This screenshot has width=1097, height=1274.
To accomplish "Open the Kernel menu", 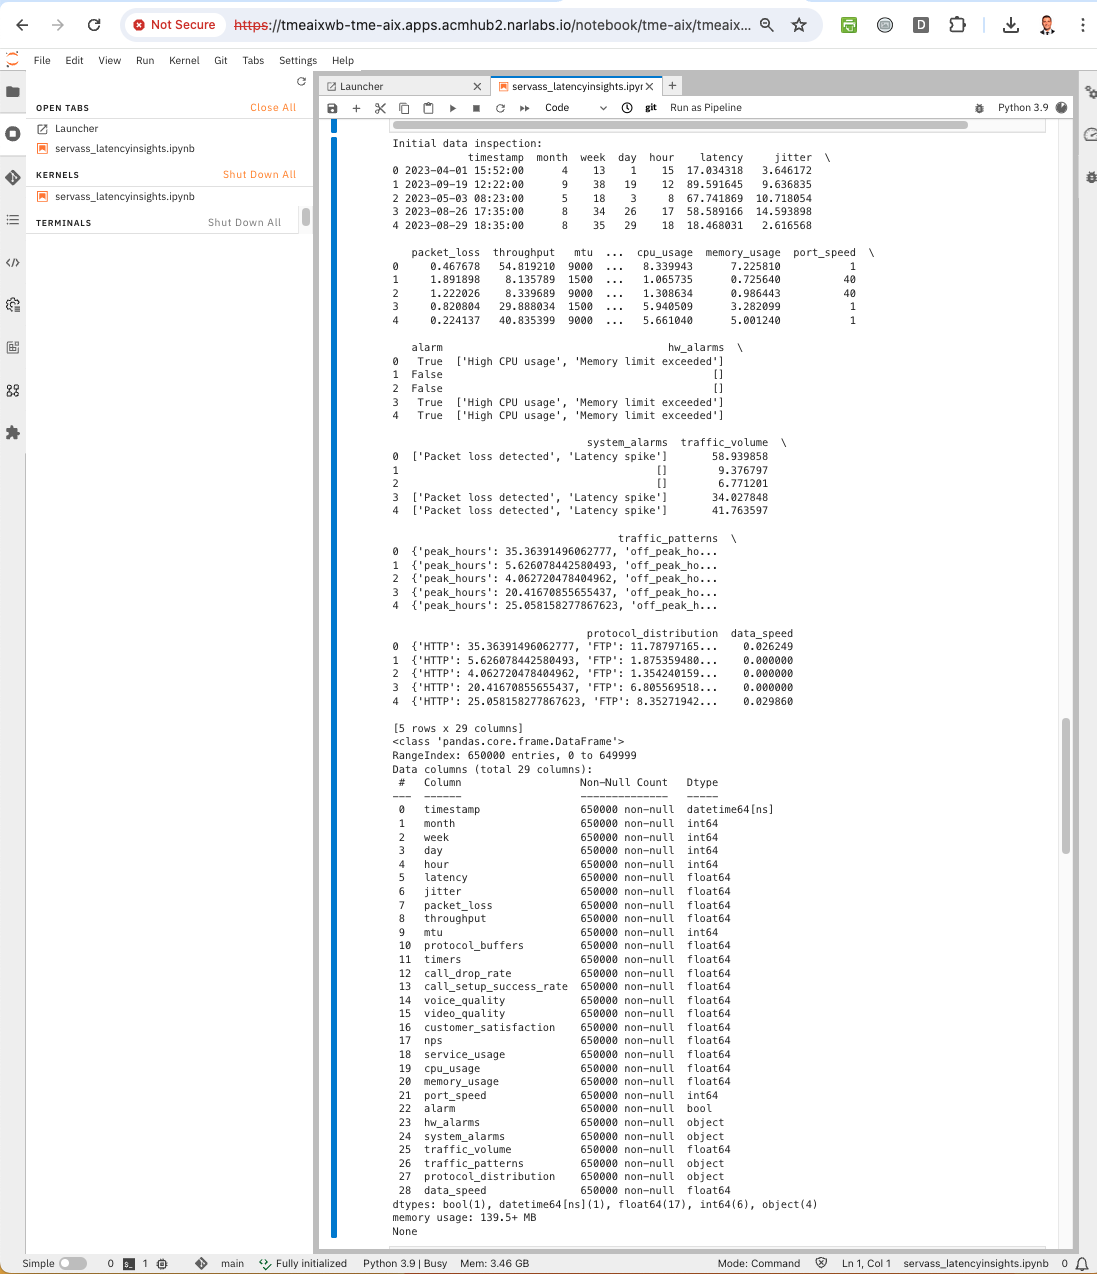I will tap(184, 60).
